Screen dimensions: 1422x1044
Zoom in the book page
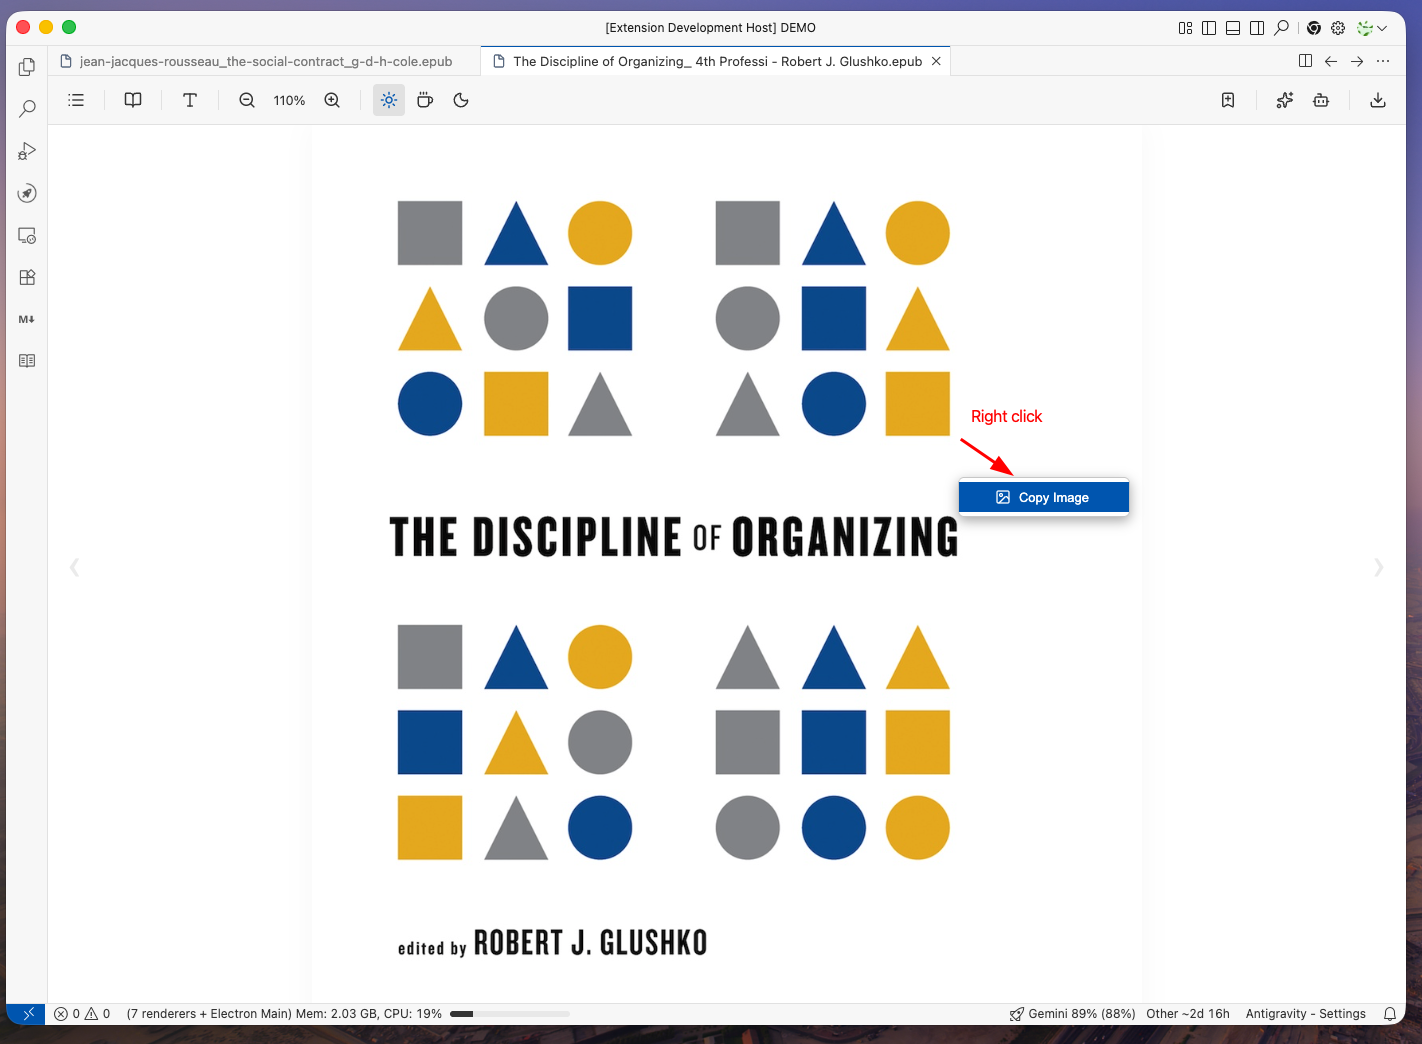click(332, 100)
